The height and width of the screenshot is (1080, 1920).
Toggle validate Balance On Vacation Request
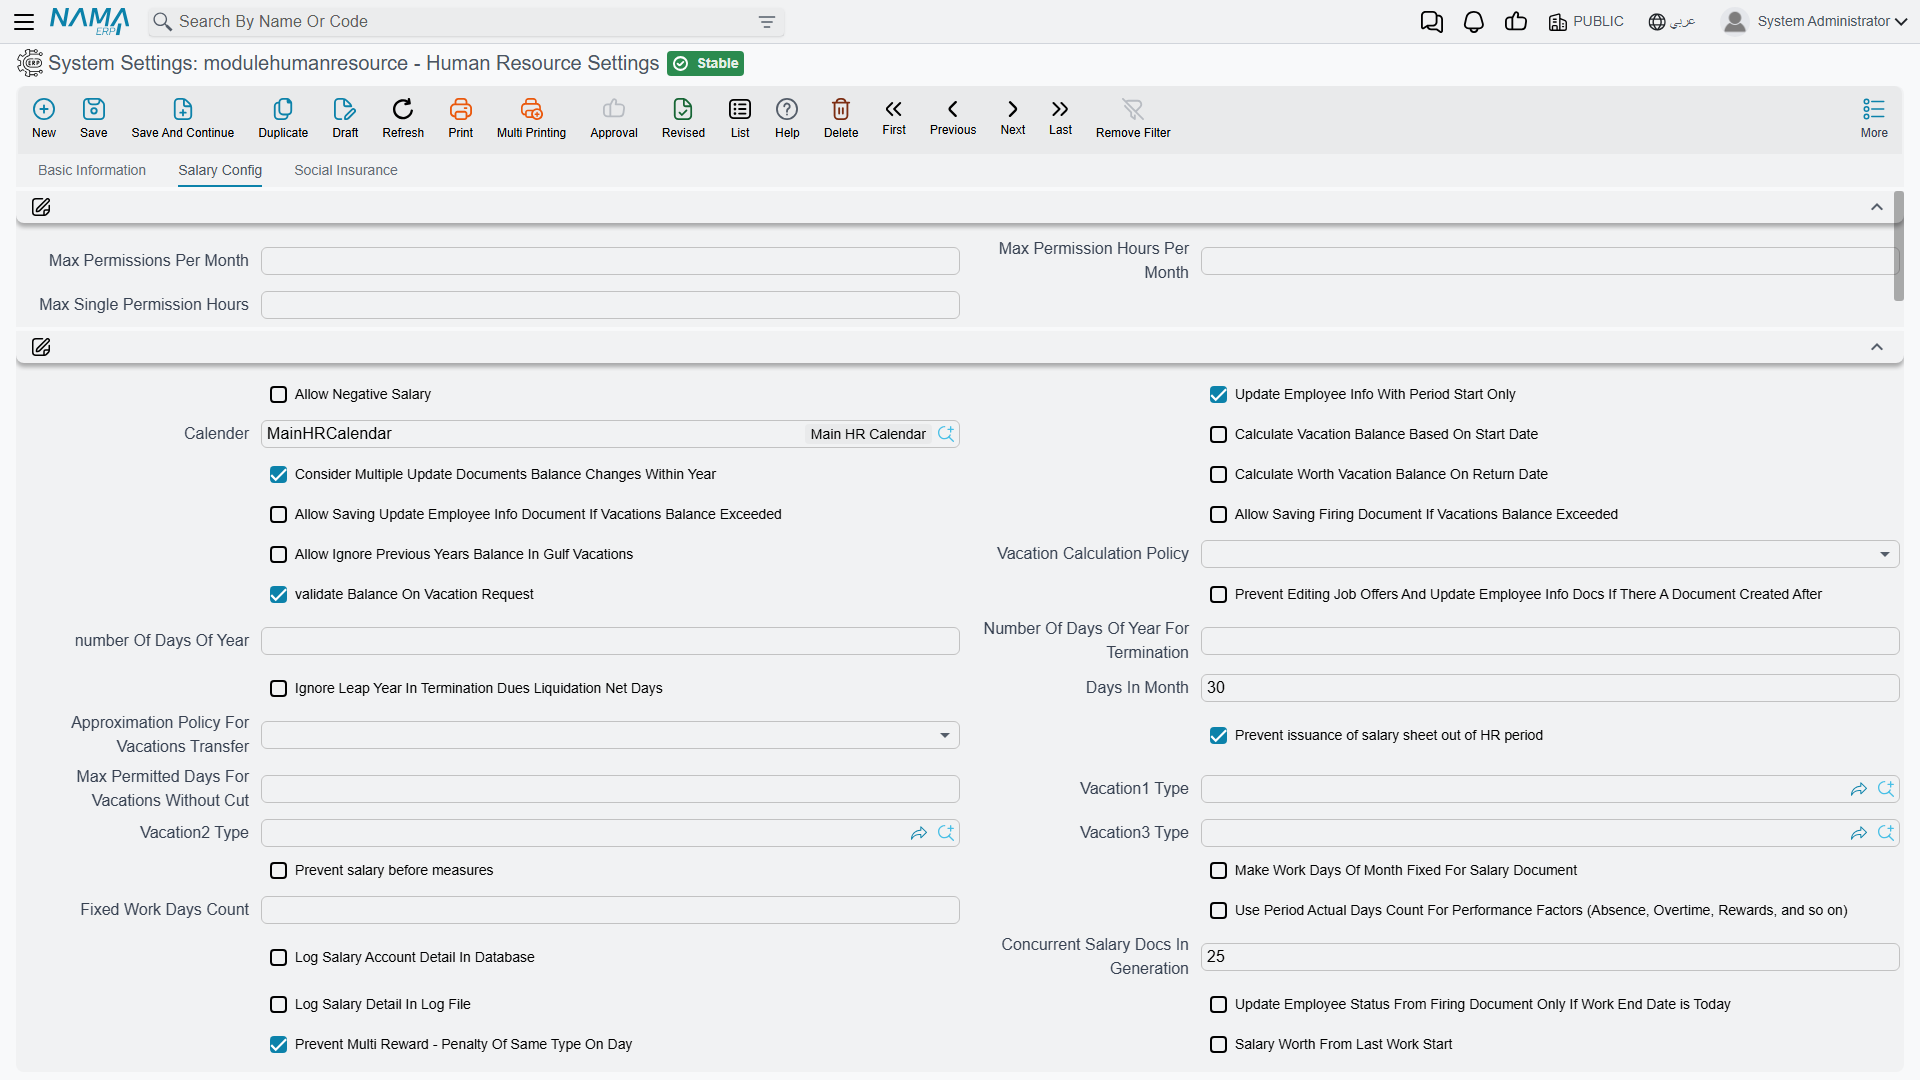[x=279, y=595]
